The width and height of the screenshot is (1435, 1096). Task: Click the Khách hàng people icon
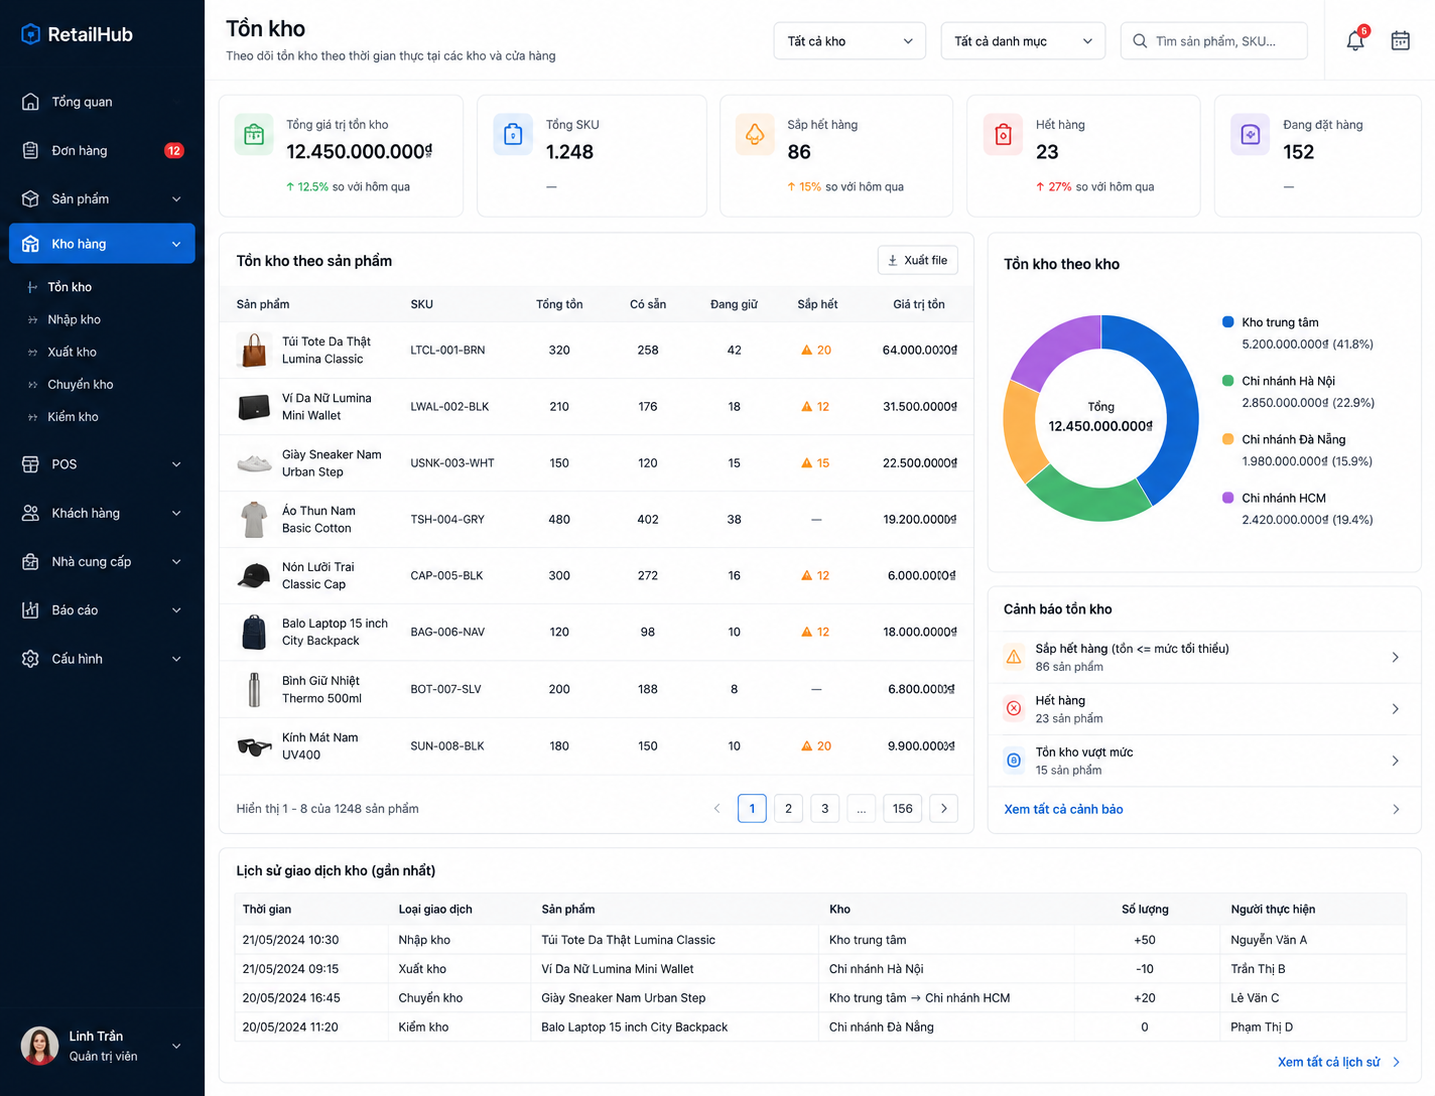tap(31, 513)
